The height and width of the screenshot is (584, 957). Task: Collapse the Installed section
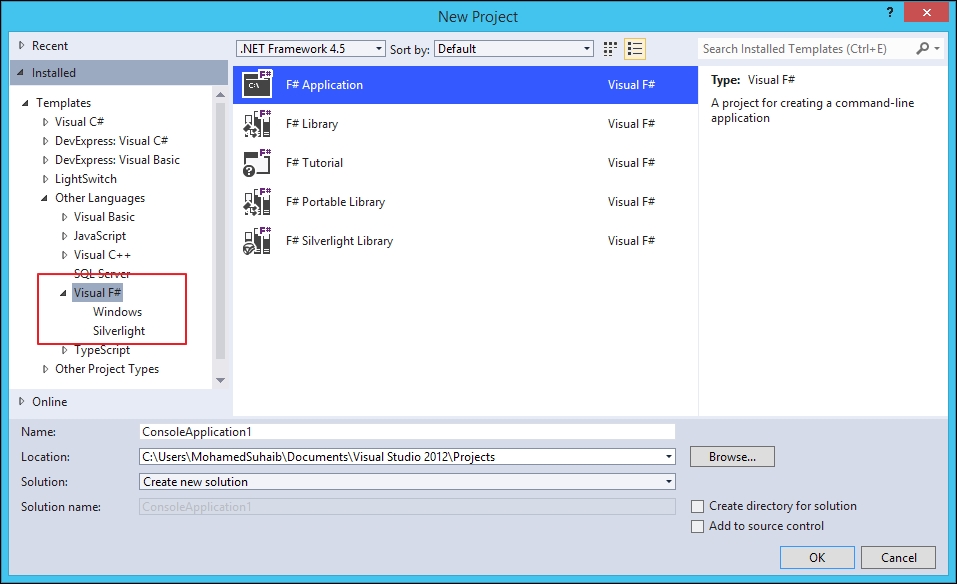[21, 73]
